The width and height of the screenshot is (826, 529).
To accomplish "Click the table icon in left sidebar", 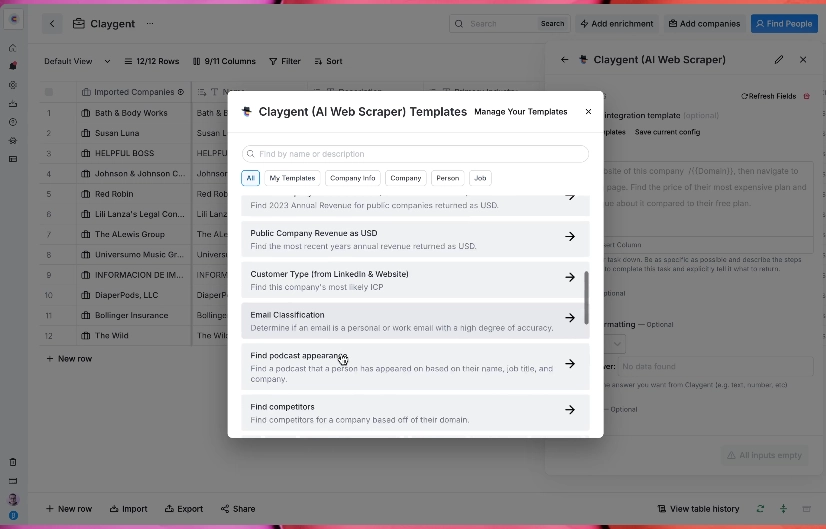I will (13, 159).
